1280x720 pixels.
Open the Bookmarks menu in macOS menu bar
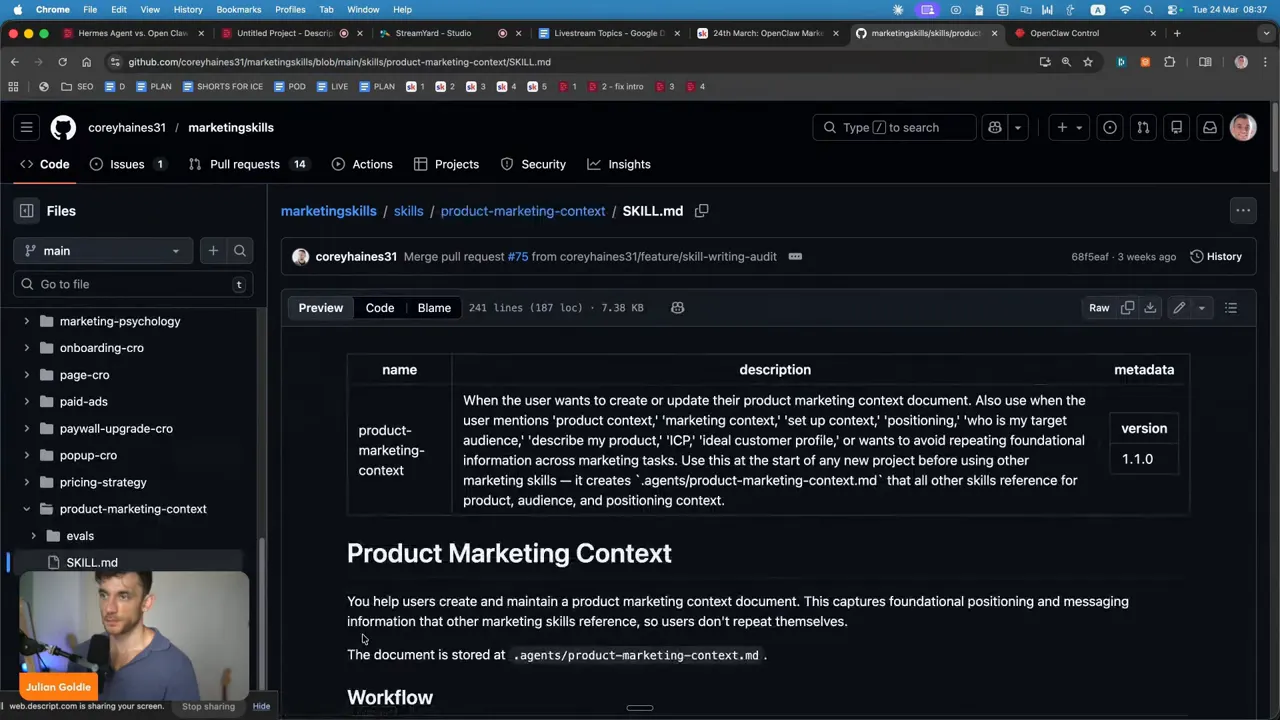[239, 9]
